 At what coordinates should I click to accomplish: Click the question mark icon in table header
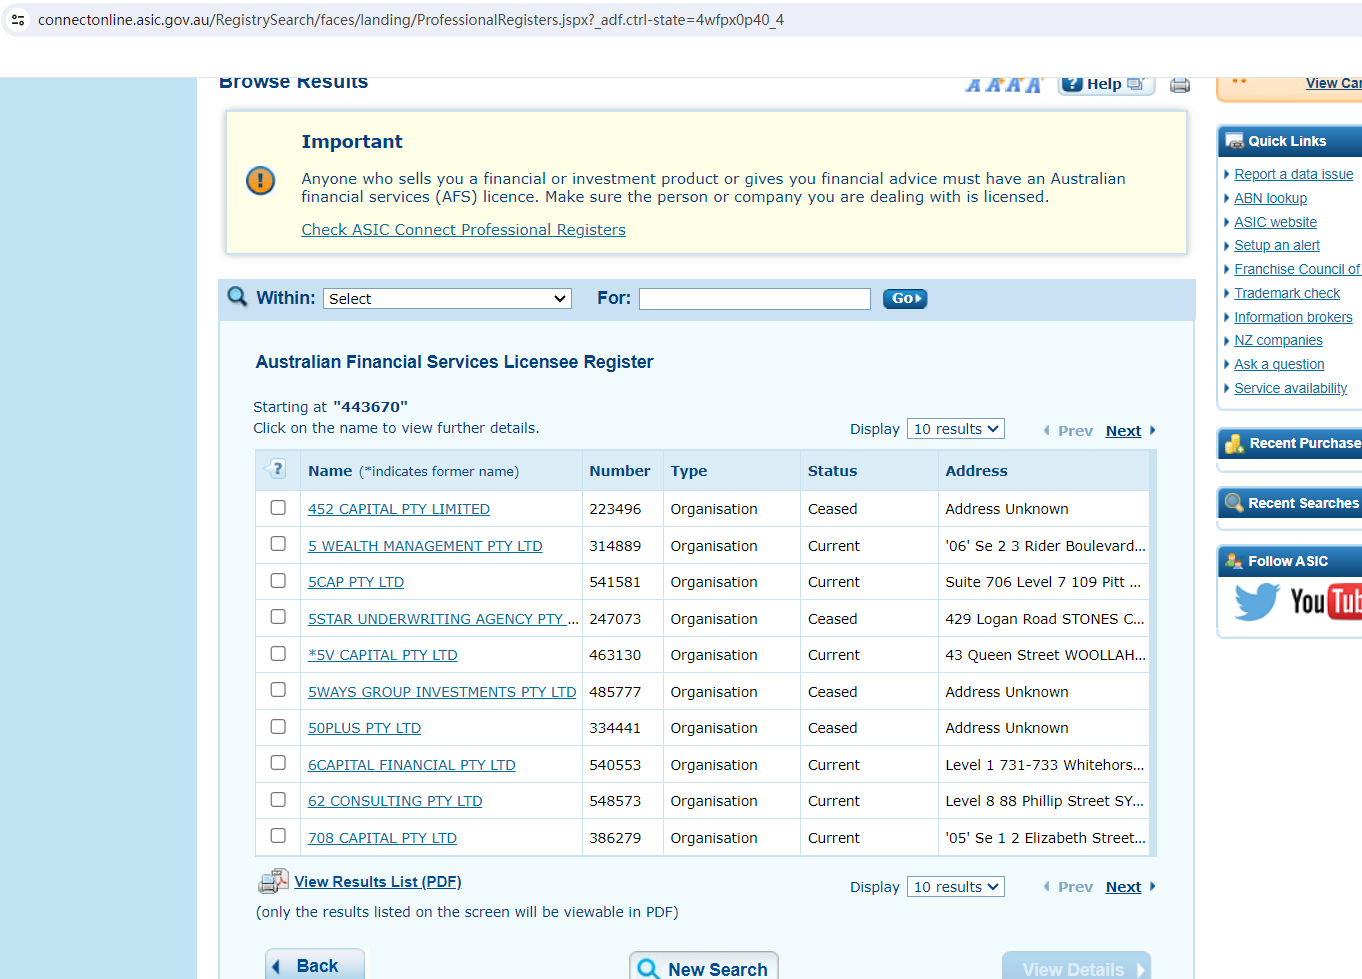tap(277, 469)
